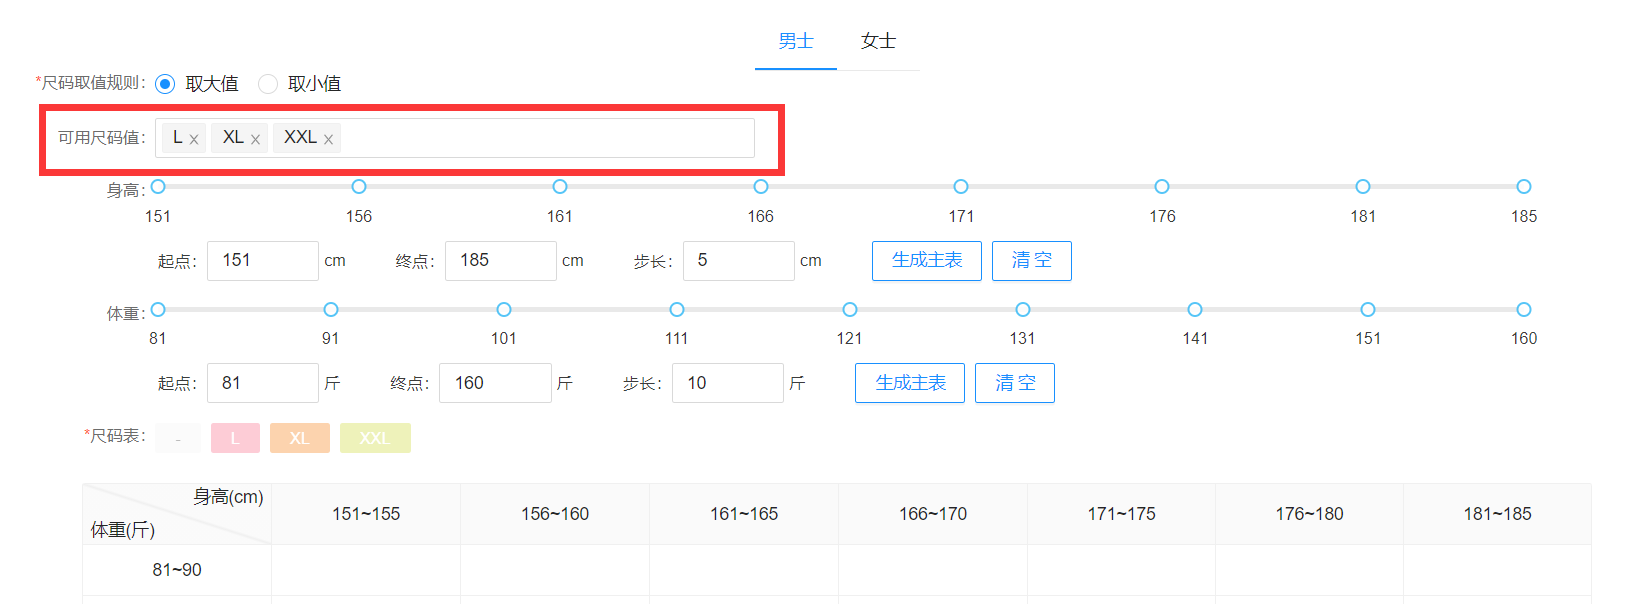Clear the weight row settings

tap(1015, 383)
